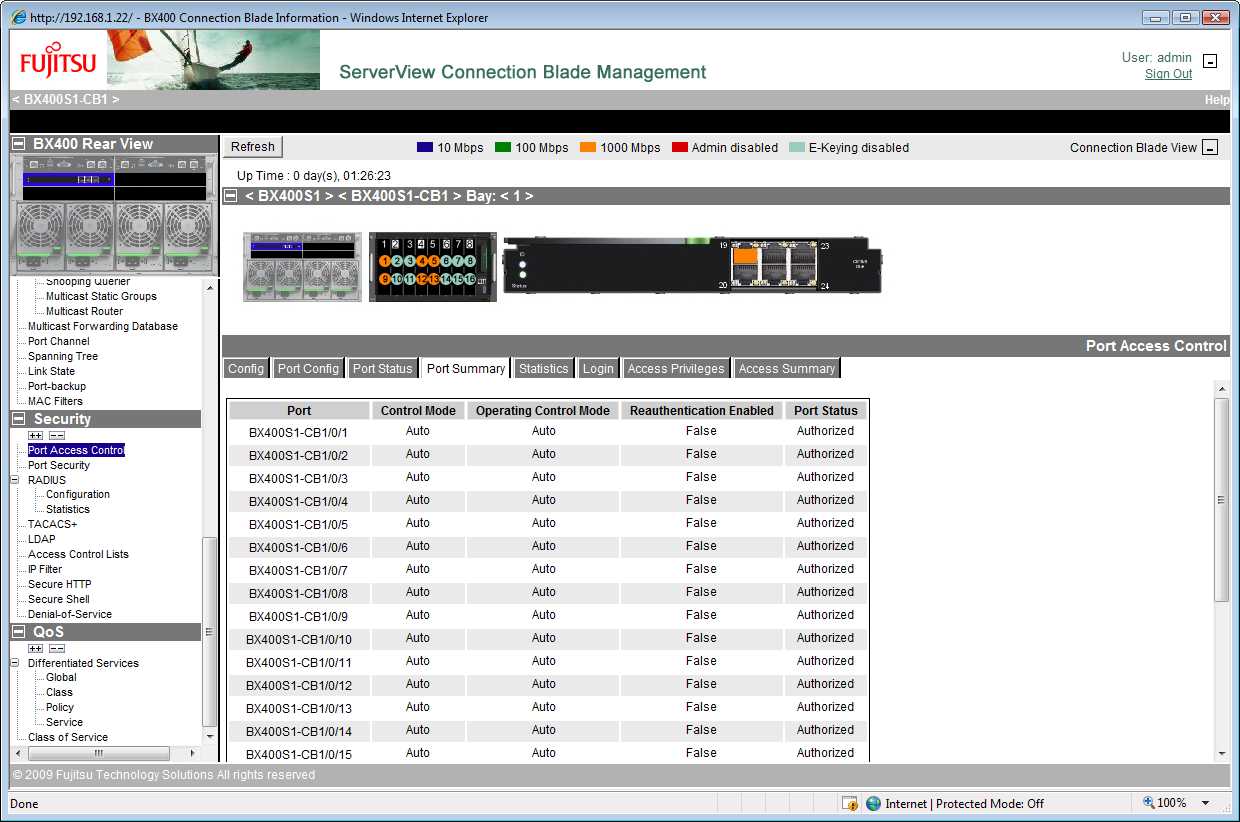Collapse the RADIUS tree node

tap(16, 480)
